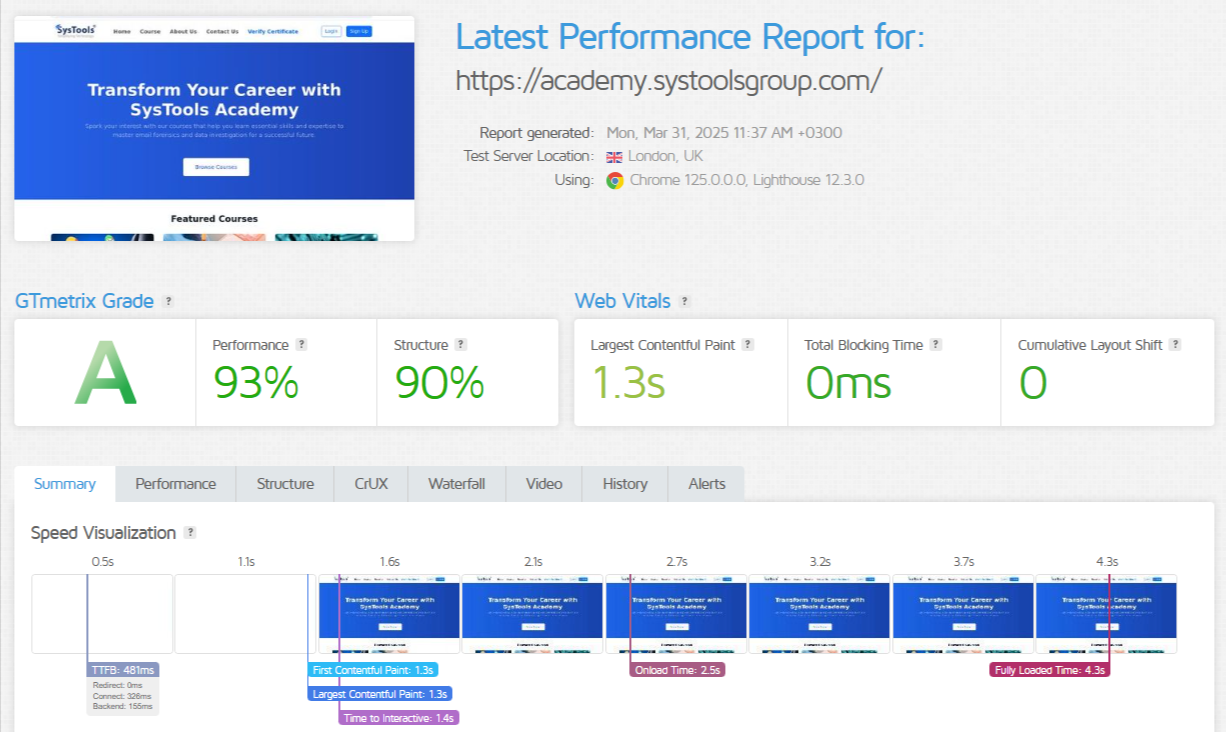Click the help icon beside Cumulative Layout Shift
1226x732 pixels.
pyautogui.click(x=1175, y=344)
